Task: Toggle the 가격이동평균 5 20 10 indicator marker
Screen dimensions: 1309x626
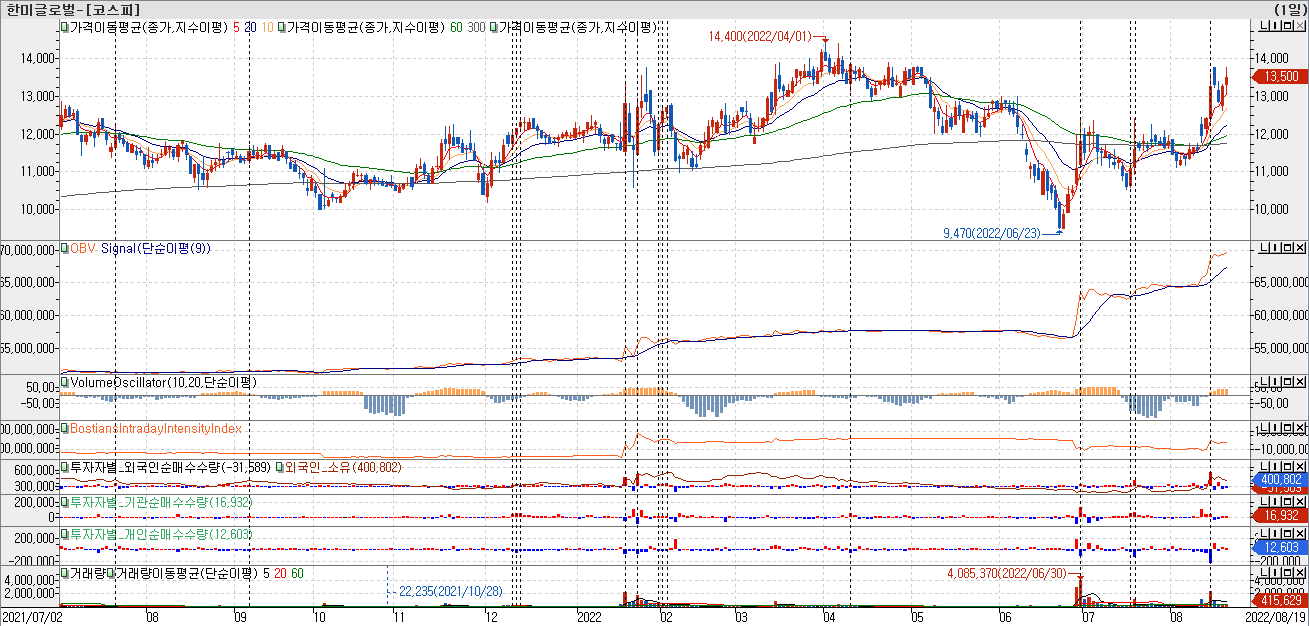Action: 65,27
